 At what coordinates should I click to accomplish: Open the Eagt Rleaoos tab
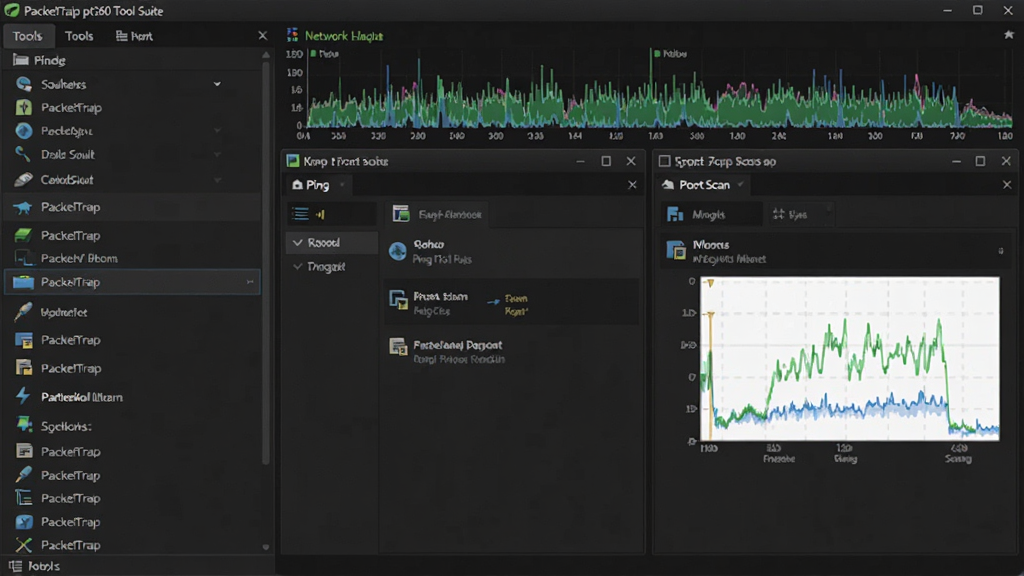[438, 214]
